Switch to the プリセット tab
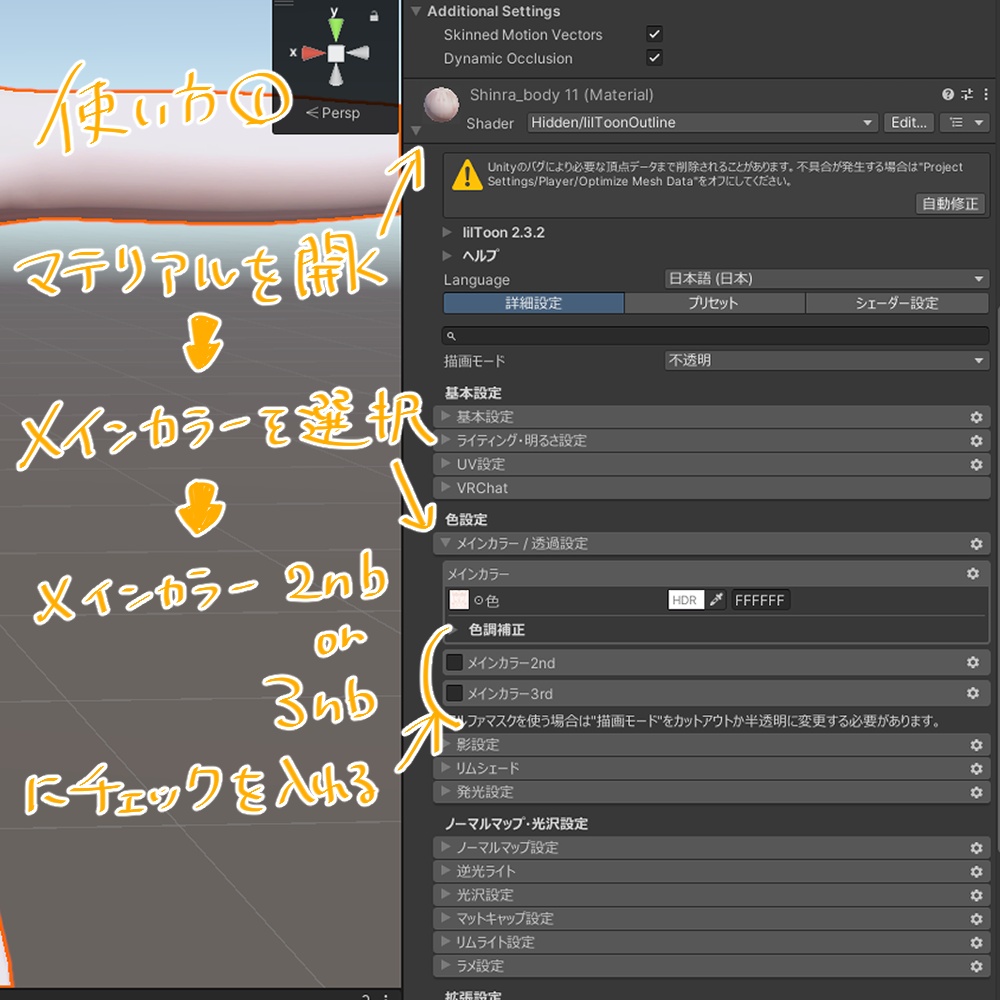This screenshot has height=1000, width=1000. [x=714, y=303]
